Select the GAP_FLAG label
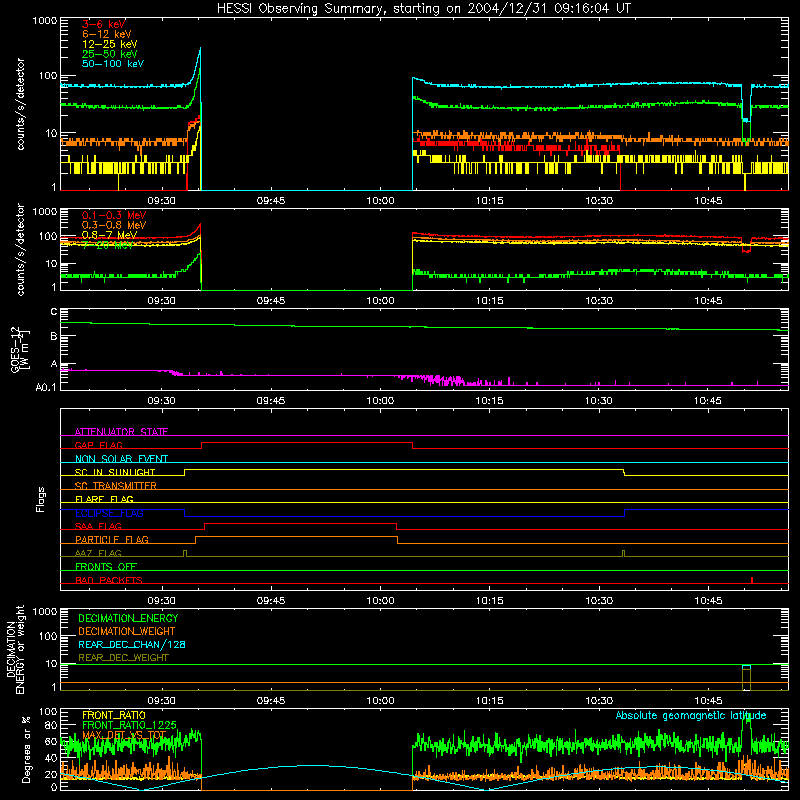Image resolution: width=800 pixels, height=800 pixels. [x=98, y=445]
